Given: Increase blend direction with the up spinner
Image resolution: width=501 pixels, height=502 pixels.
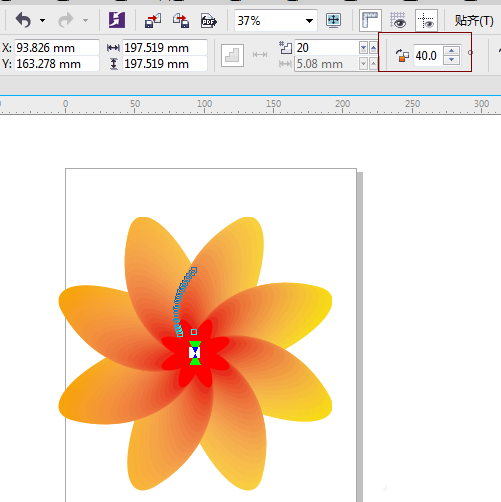Looking at the screenshot, I should [451, 51].
